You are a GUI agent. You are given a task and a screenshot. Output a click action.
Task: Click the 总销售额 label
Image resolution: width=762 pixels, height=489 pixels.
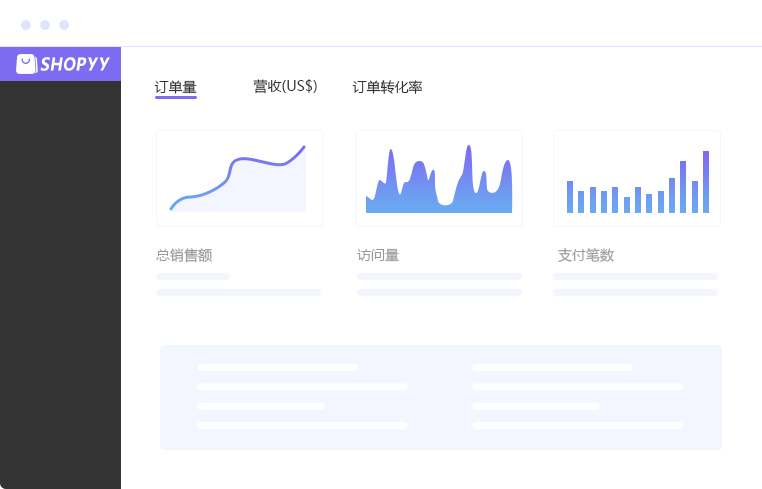184,255
